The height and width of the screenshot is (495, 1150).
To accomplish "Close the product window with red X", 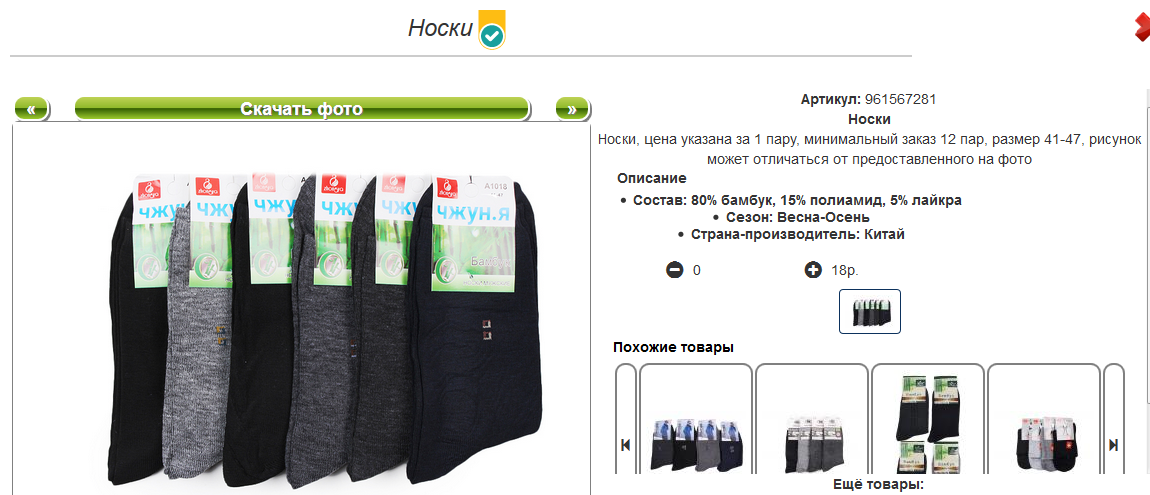I will point(1142,28).
